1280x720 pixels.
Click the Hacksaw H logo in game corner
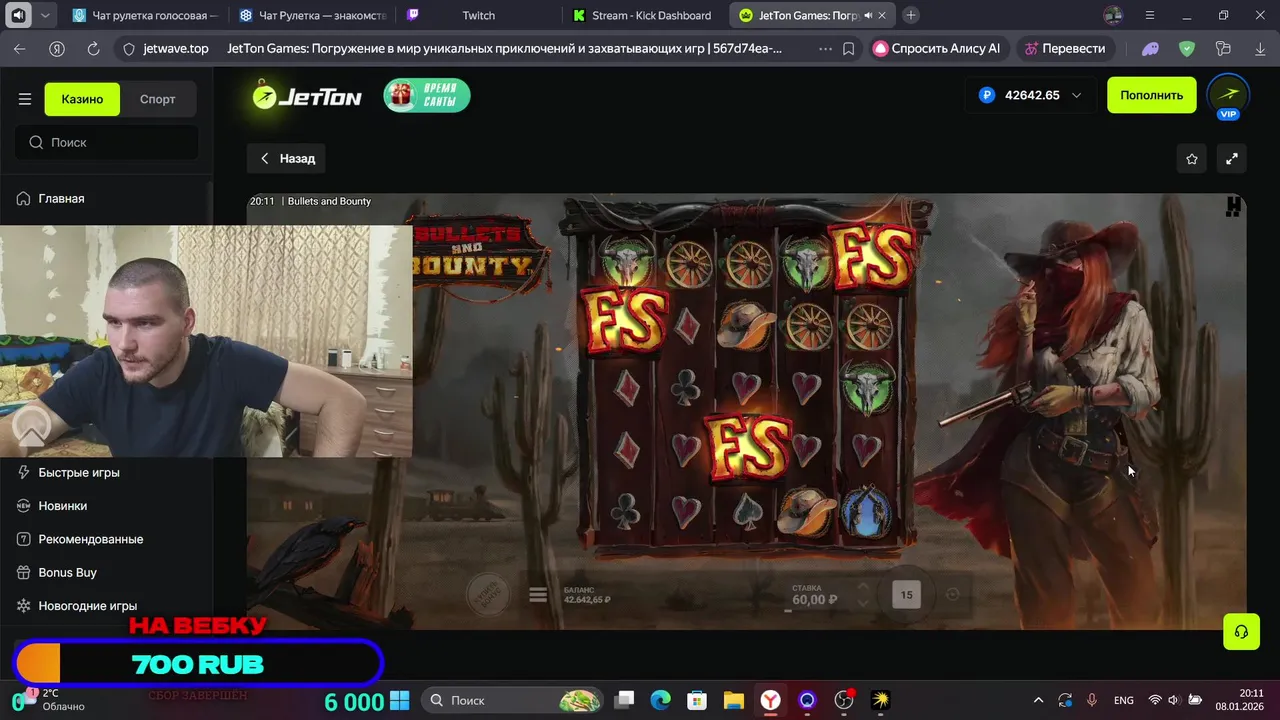1233,206
